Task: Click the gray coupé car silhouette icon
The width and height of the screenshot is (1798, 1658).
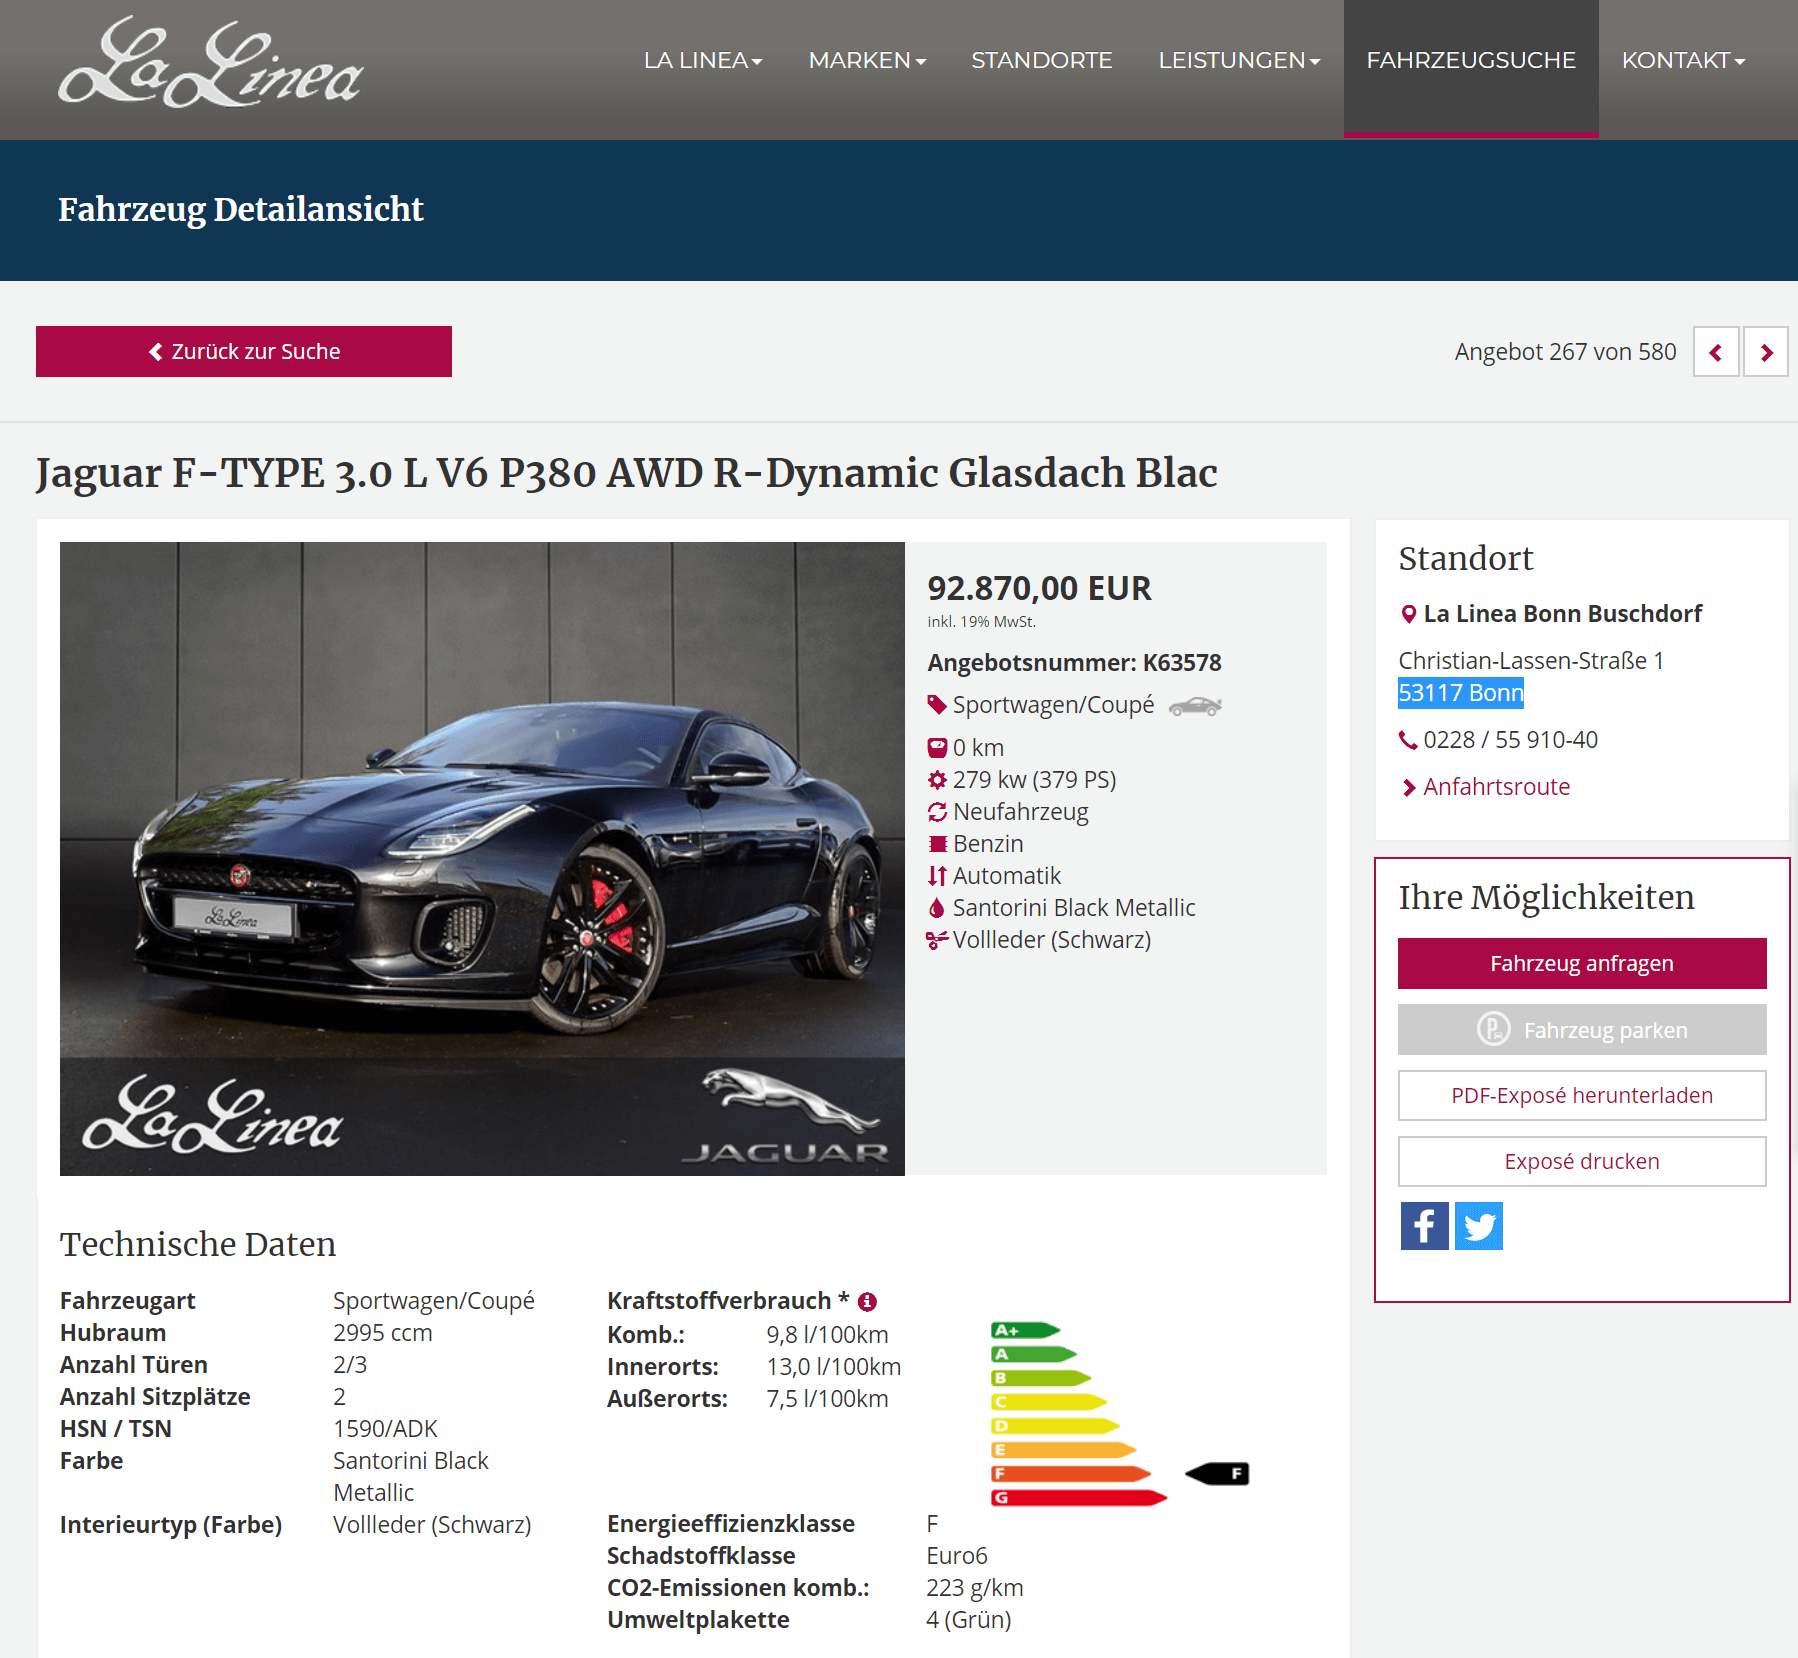Action: 1195,707
